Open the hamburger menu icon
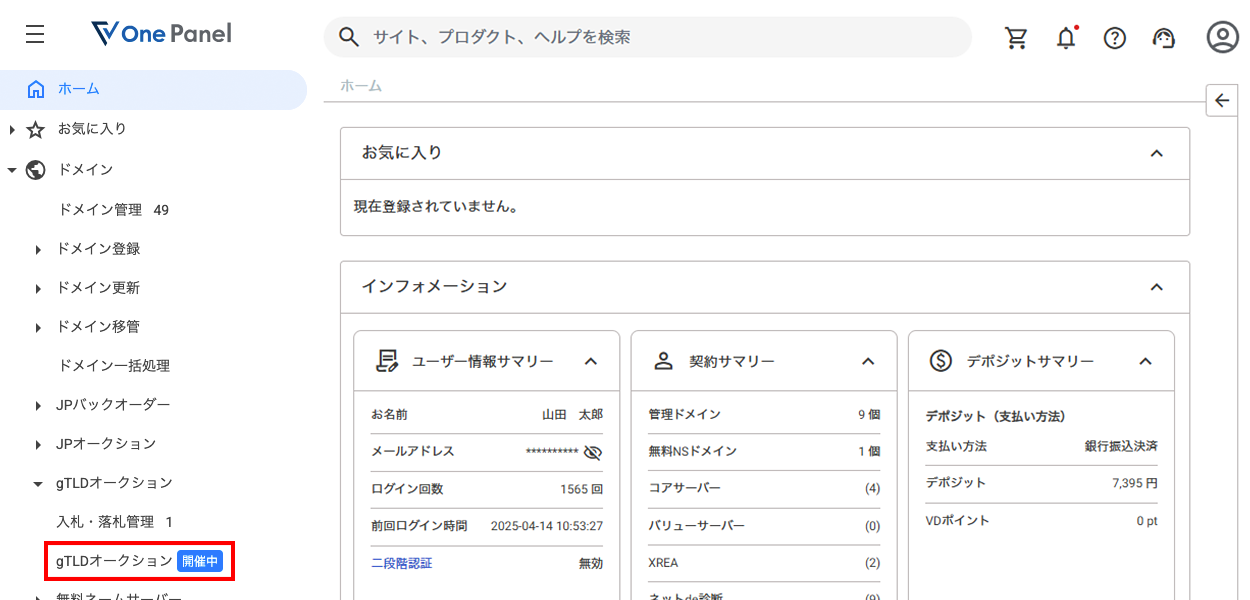This screenshot has width=1250, height=600. point(35,35)
